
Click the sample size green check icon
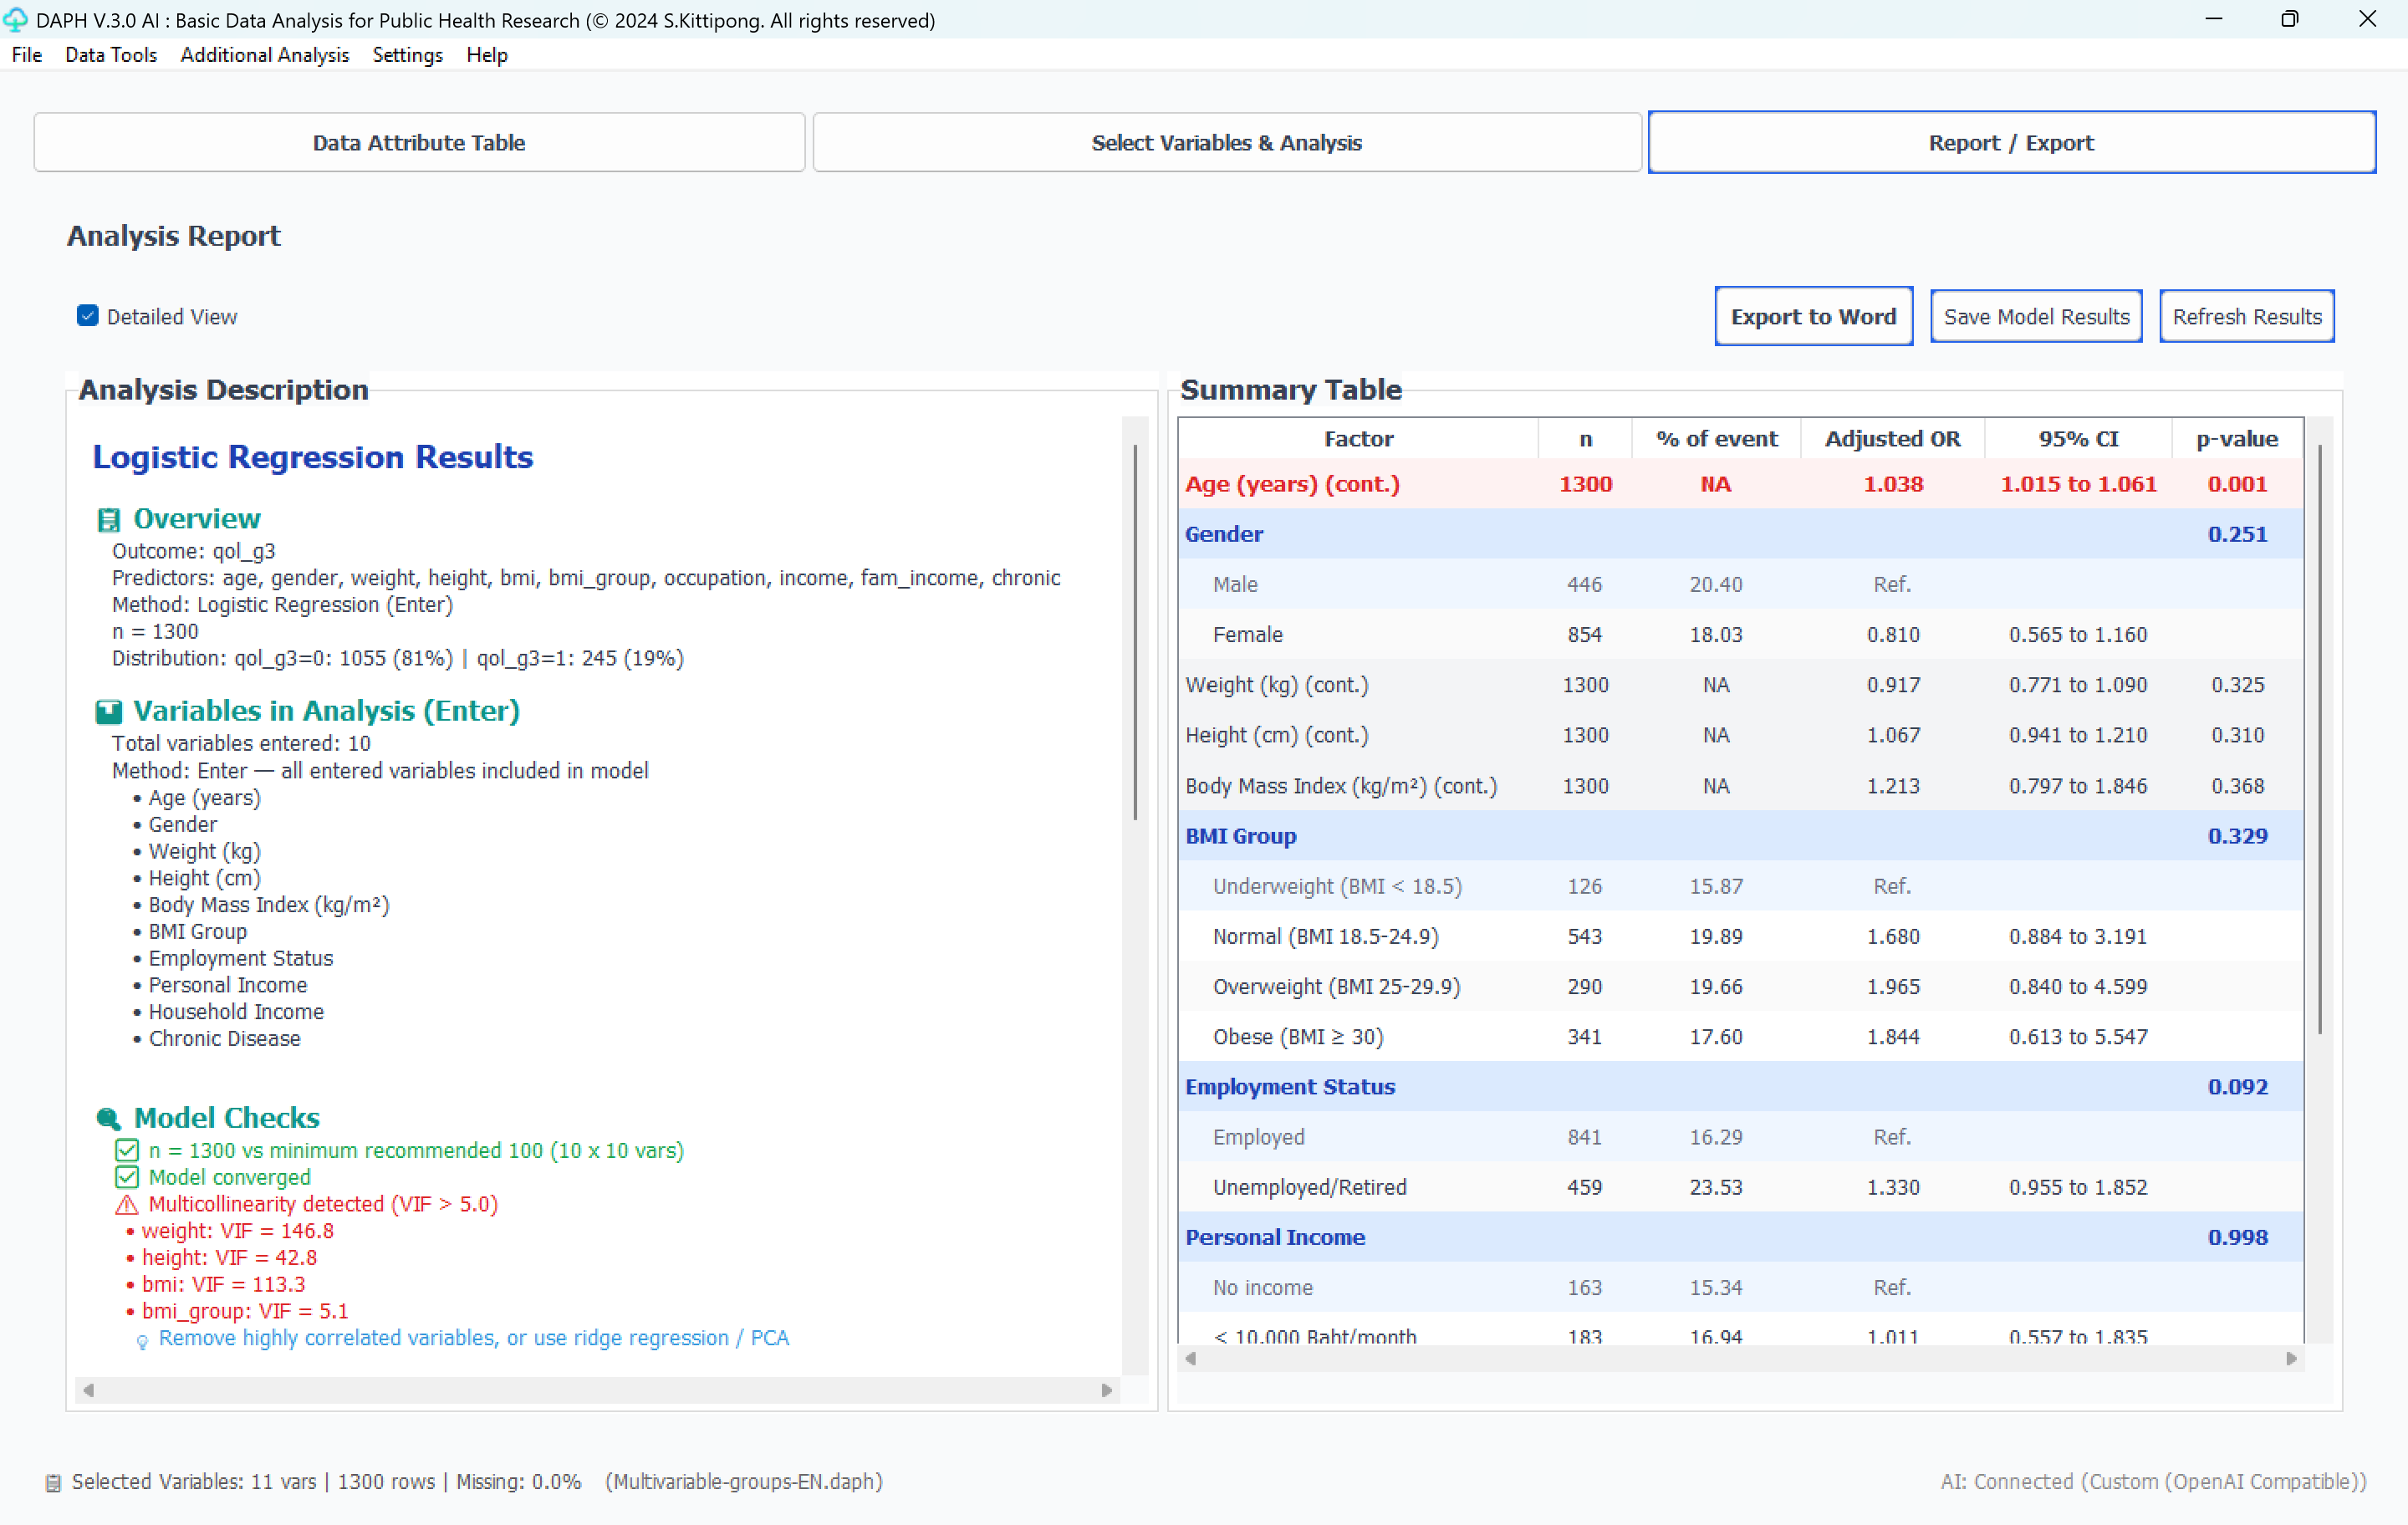pos(126,1150)
